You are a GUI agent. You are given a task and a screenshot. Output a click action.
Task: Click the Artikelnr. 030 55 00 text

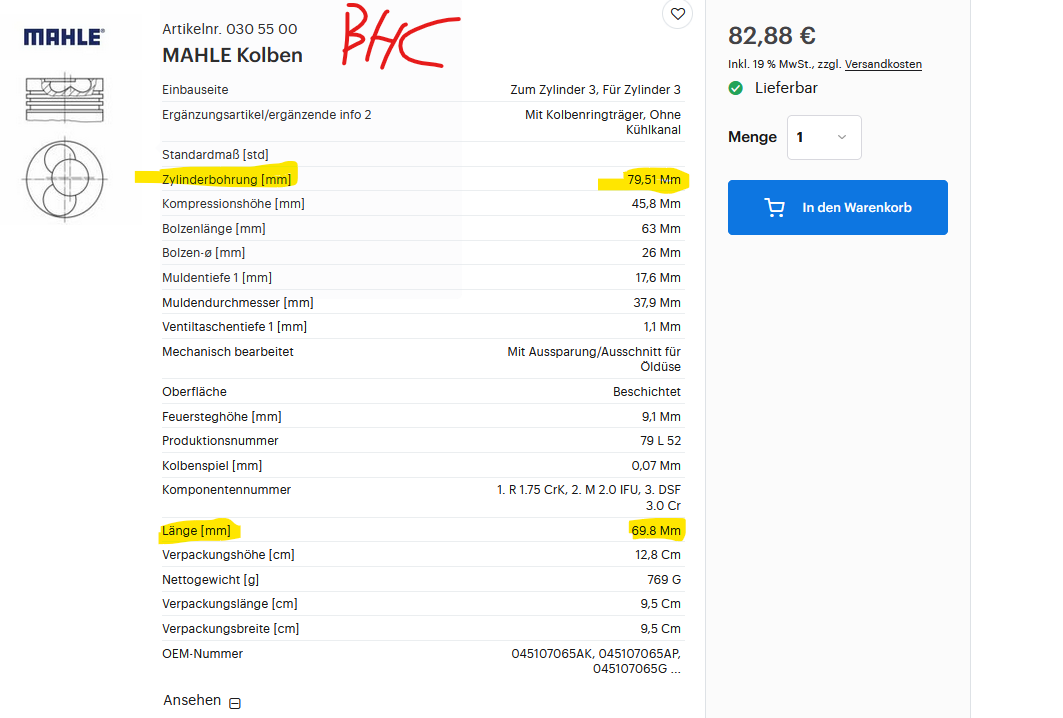(229, 29)
